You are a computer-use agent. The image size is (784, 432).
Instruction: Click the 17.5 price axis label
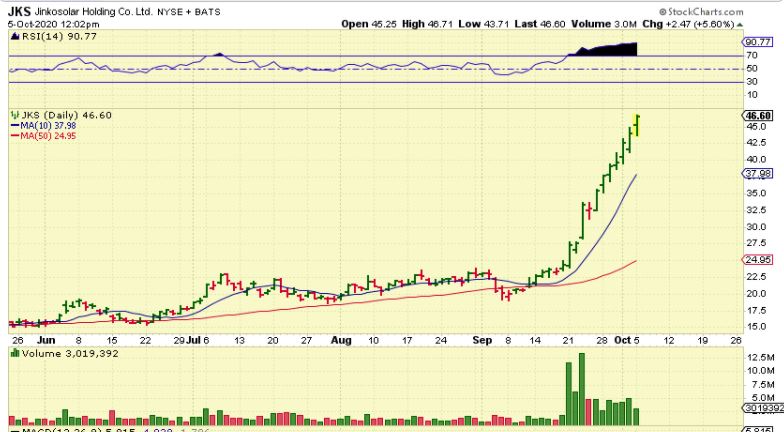pyautogui.click(x=756, y=311)
